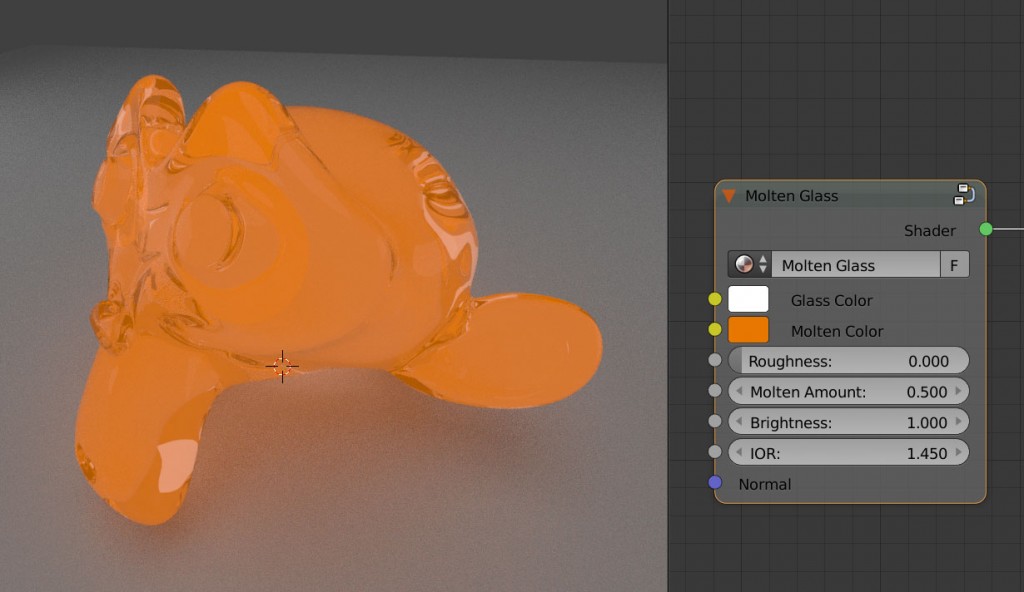The width and height of the screenshot is (1024, 592).
Task: Click the Glass Color input socket
Action: coord(716,298)
